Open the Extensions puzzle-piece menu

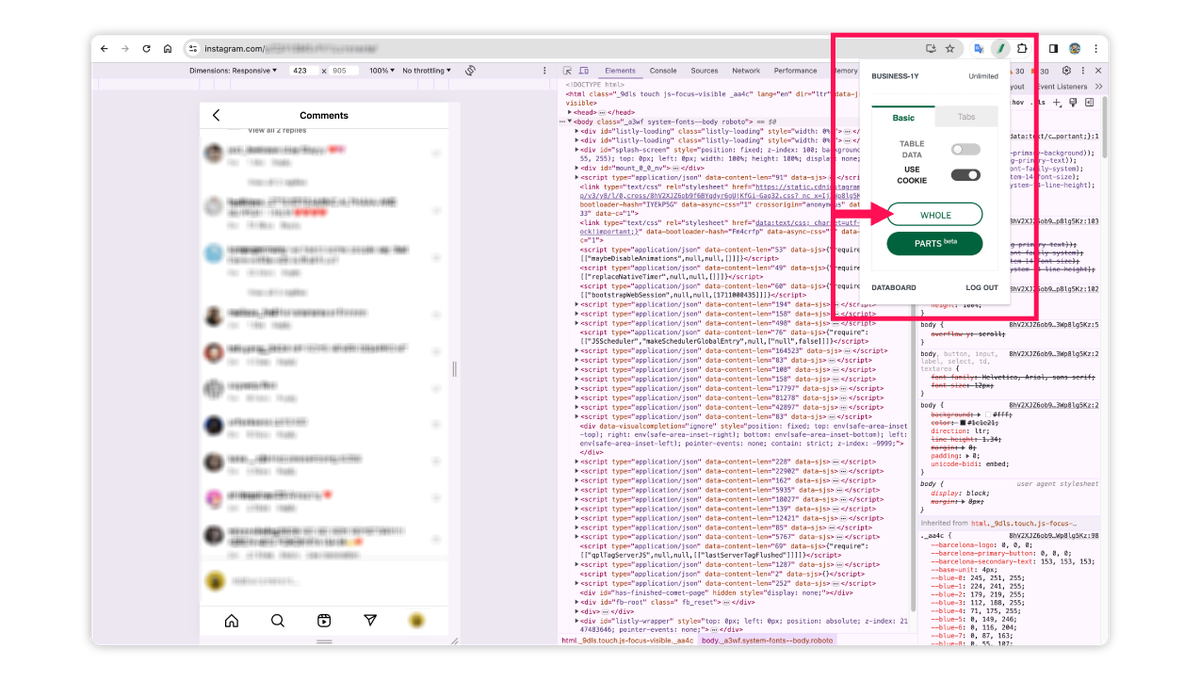(x=1022, y=48)
